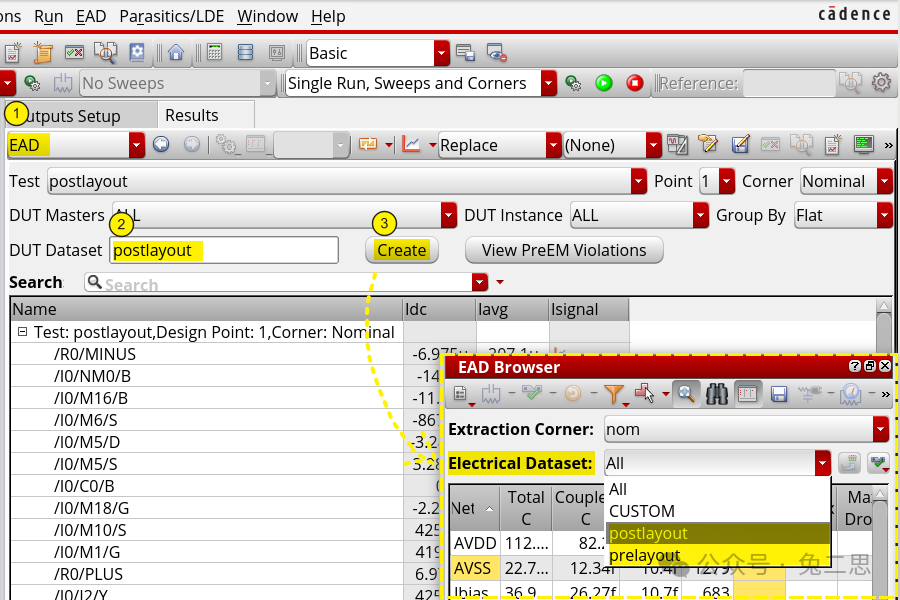Collapse the Test: postlayout tree node

[21, 332]
